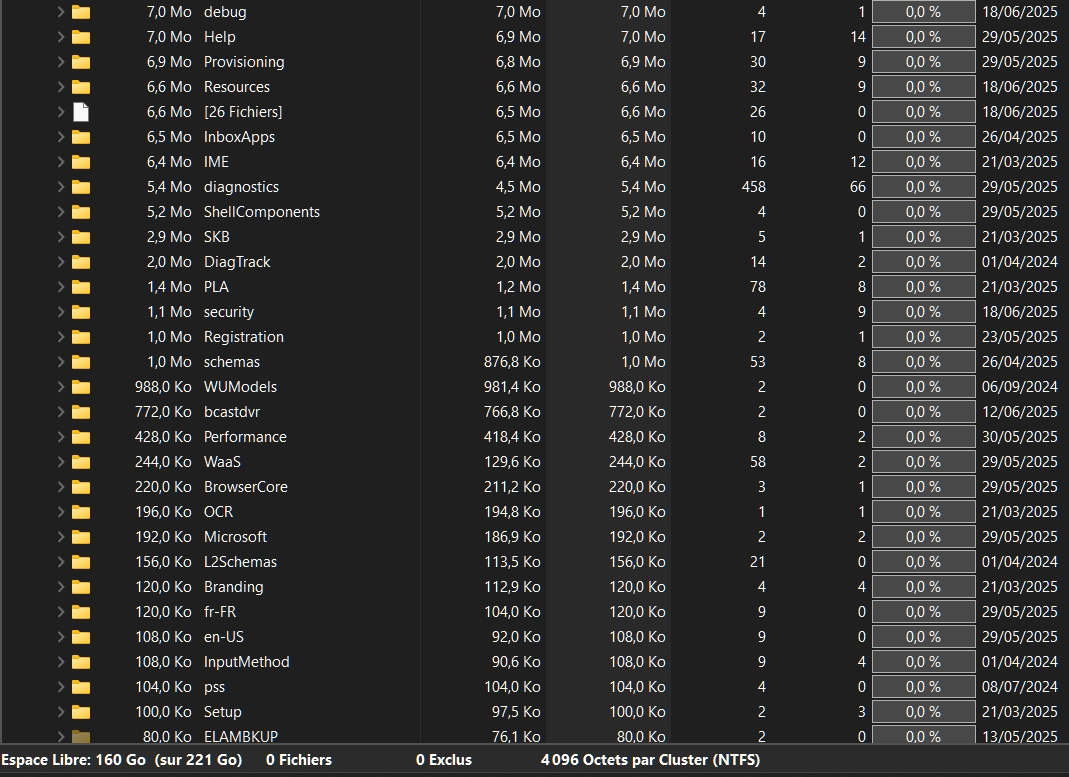This screenshot has width=1069, height=777.
Task: Click the Resources folder icon
Action: tap(81, 87)
